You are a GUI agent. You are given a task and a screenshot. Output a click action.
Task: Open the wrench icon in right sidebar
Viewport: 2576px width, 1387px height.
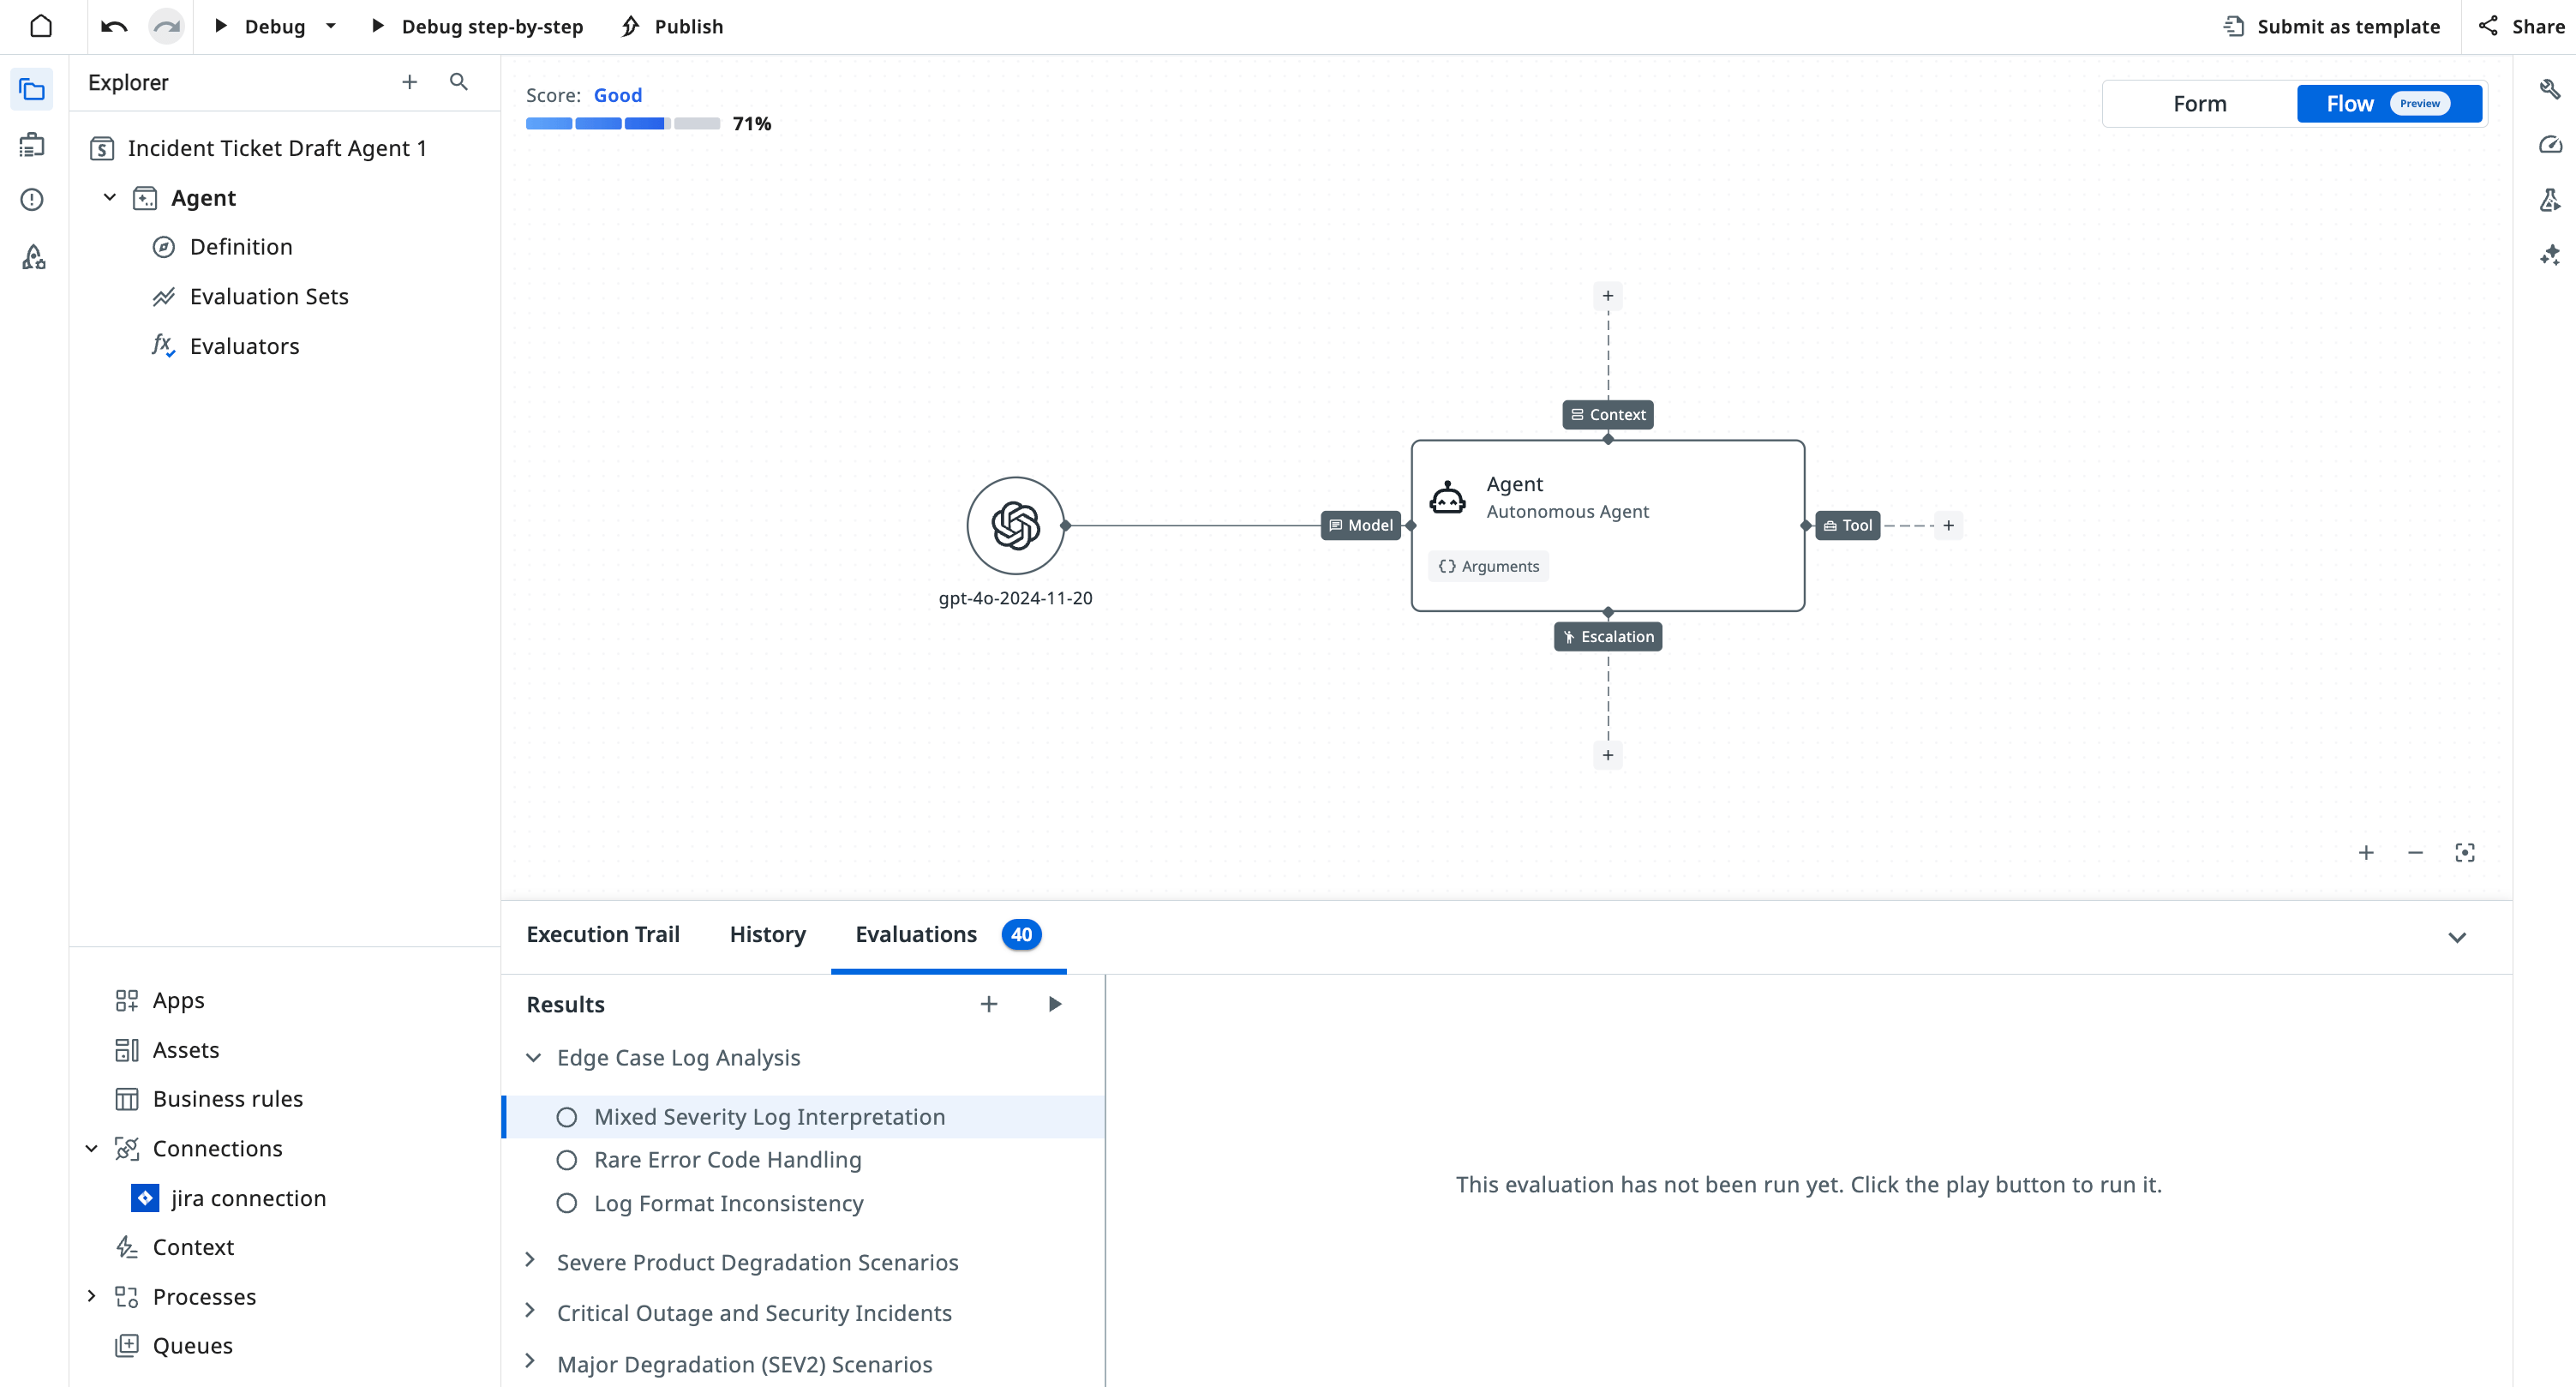point(2550,90)
